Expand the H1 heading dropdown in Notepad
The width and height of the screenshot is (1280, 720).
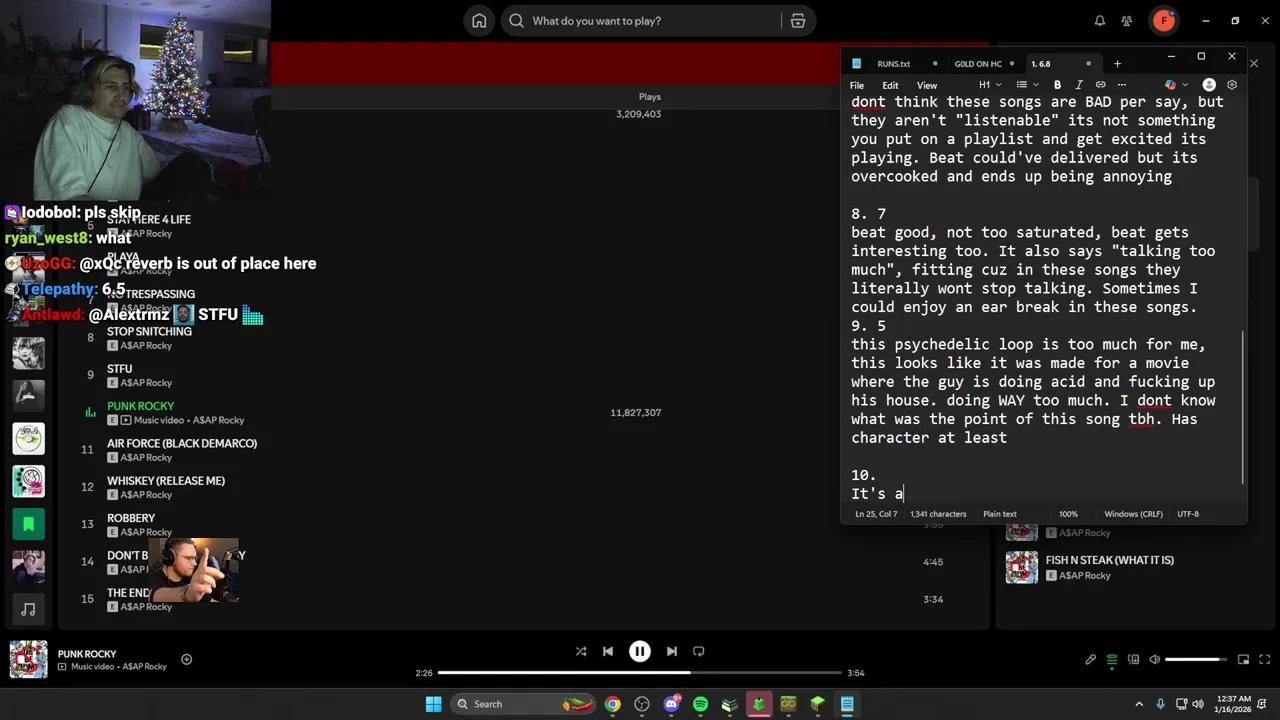pos(989,85)
